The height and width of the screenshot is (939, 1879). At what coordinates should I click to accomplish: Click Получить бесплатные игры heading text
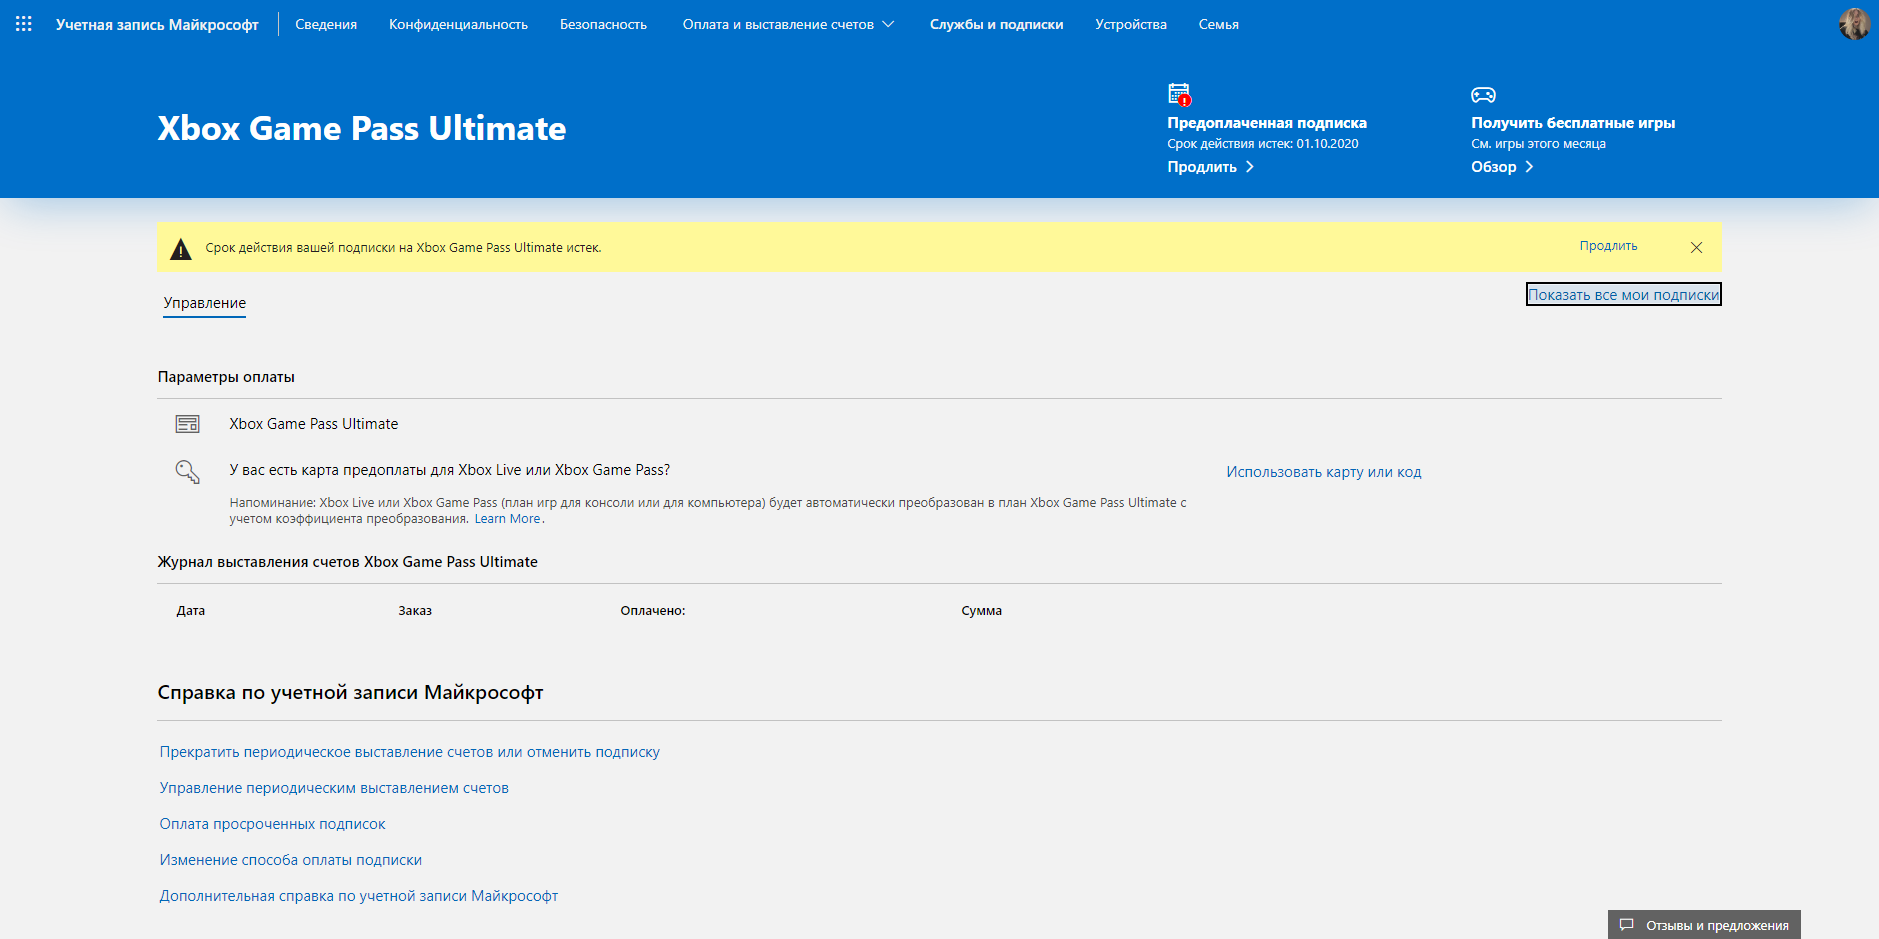click(1573, 123)
